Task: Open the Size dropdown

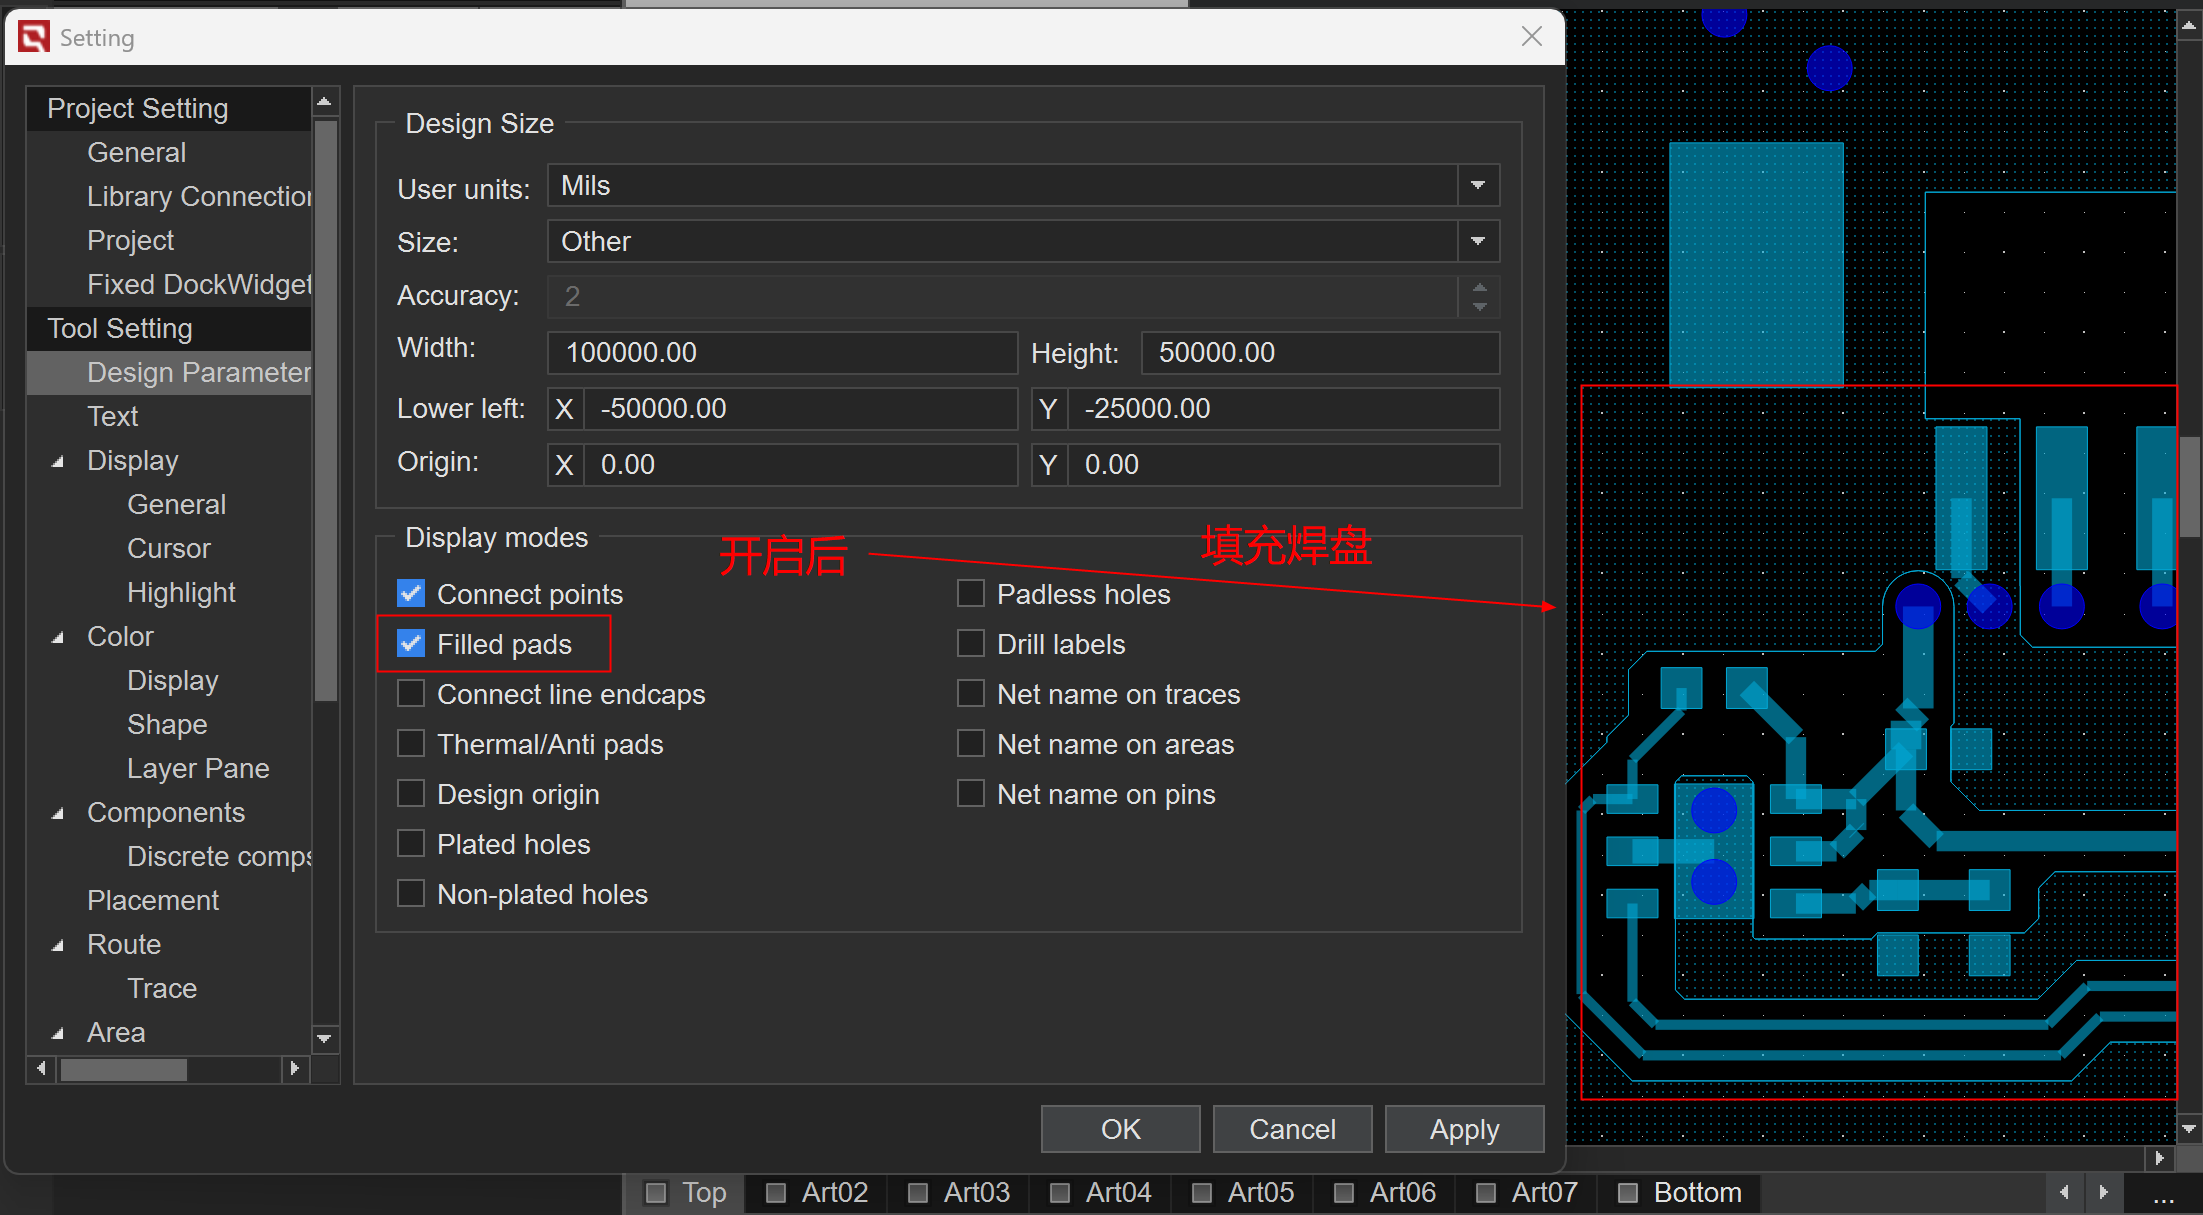Action: tap(1478, 242)
